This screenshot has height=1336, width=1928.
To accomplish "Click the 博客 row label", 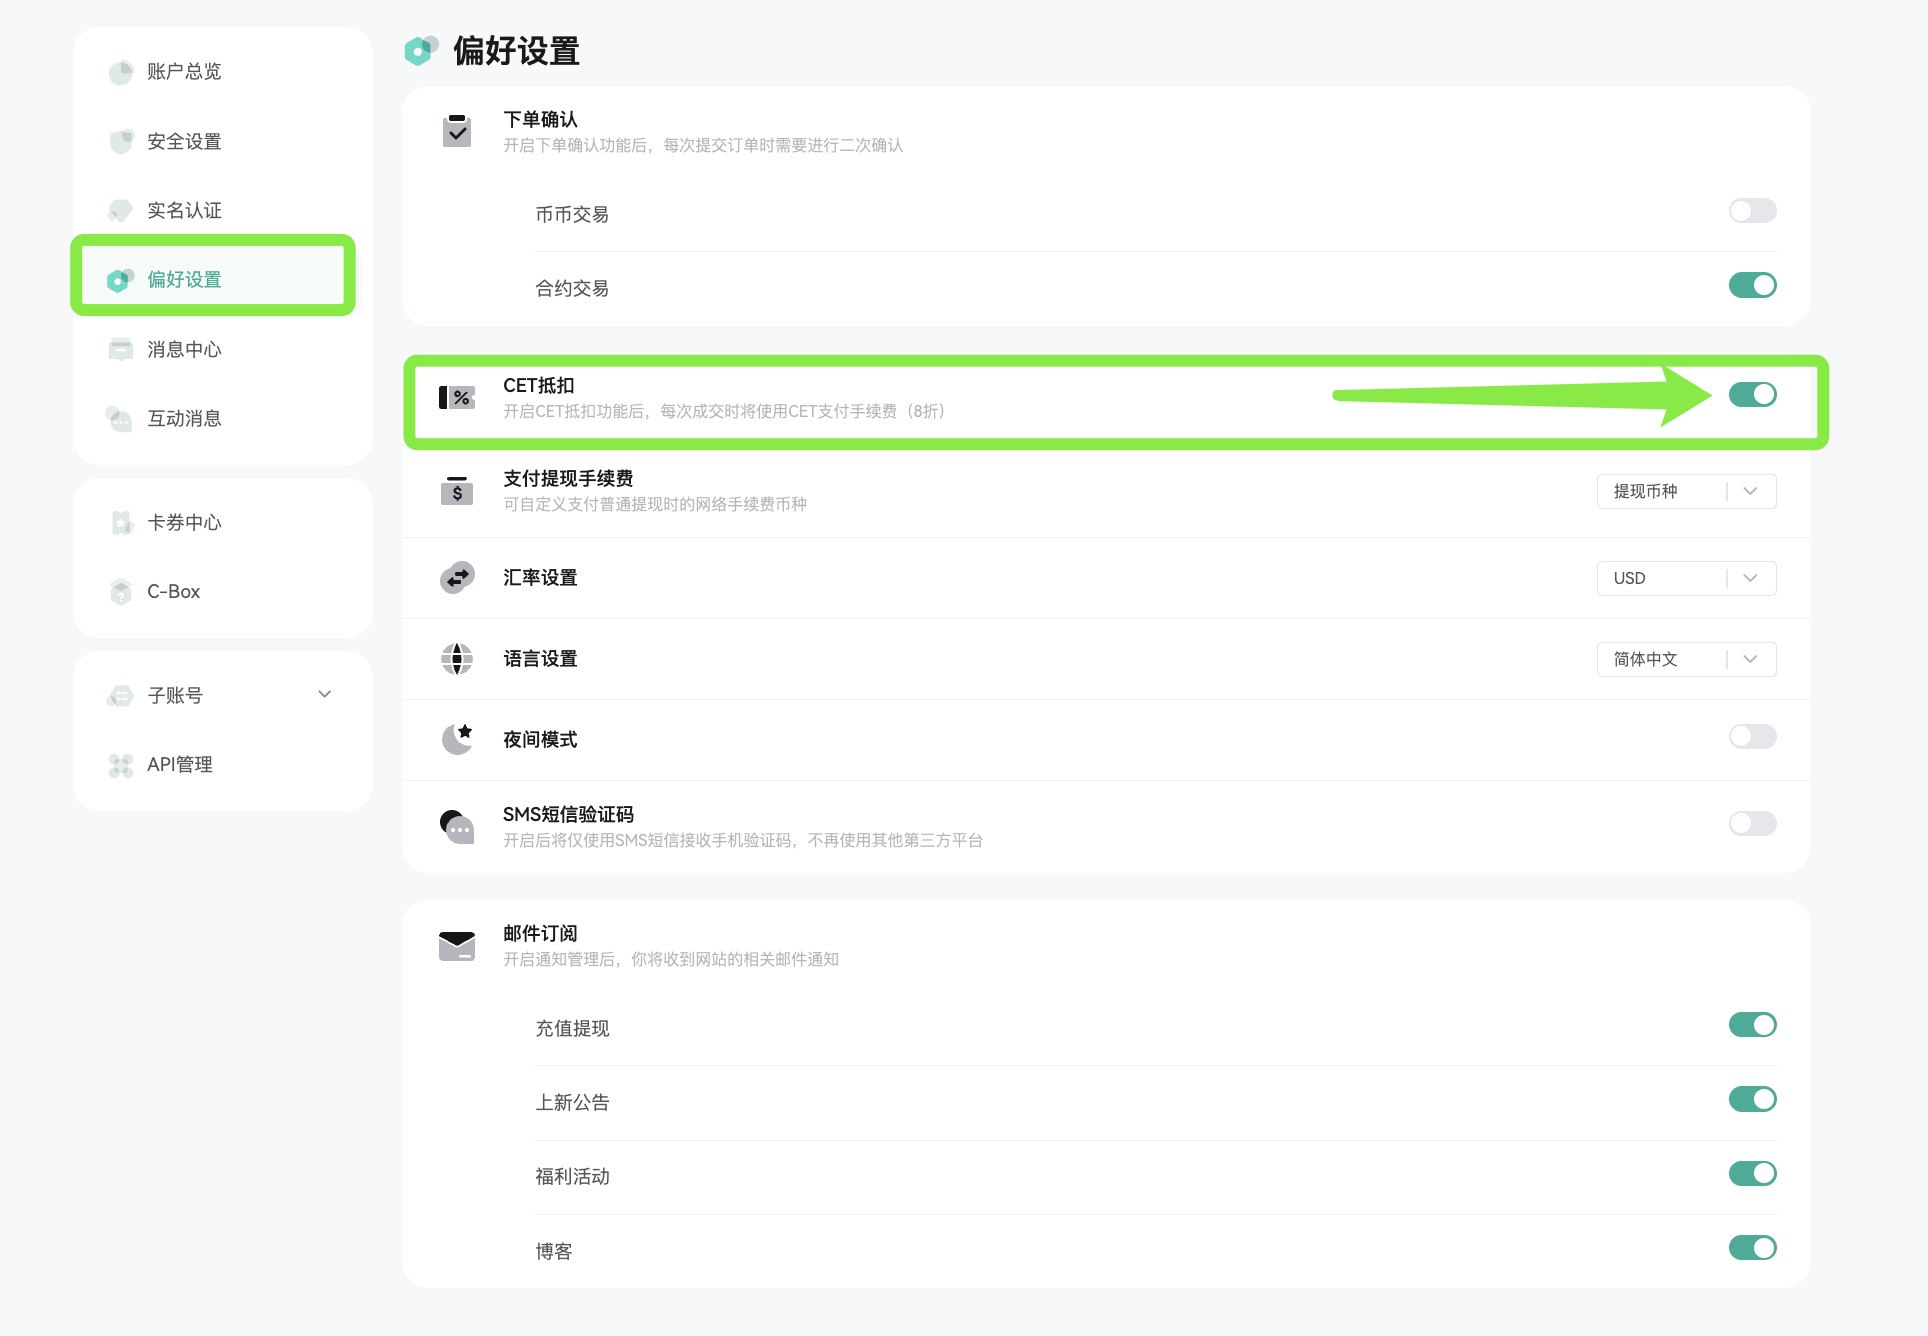I will point(553,1251).
